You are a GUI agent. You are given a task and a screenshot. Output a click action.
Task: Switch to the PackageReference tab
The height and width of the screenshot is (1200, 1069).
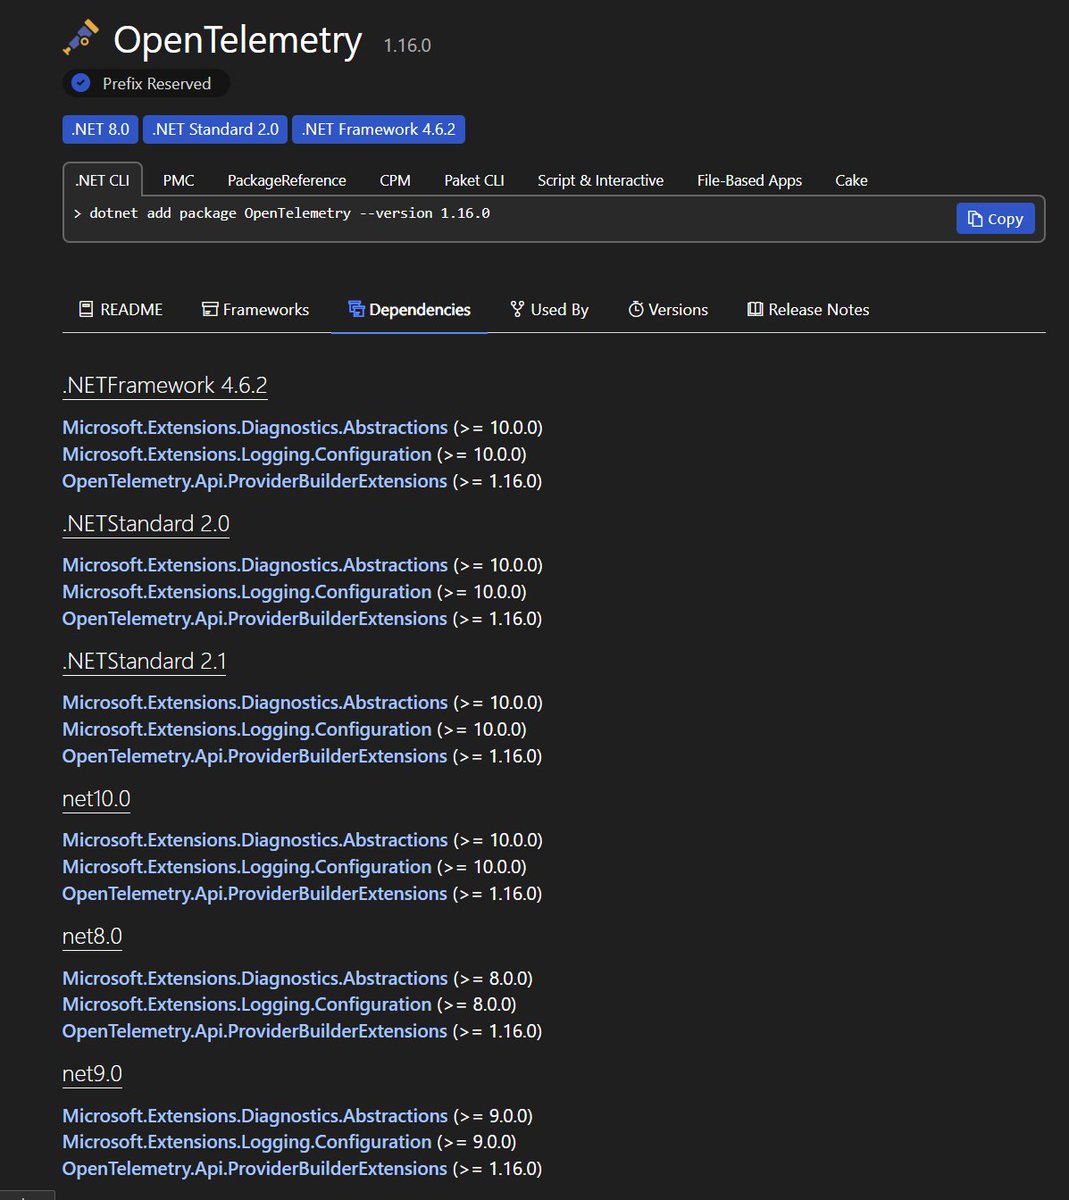tap(287, 180)
